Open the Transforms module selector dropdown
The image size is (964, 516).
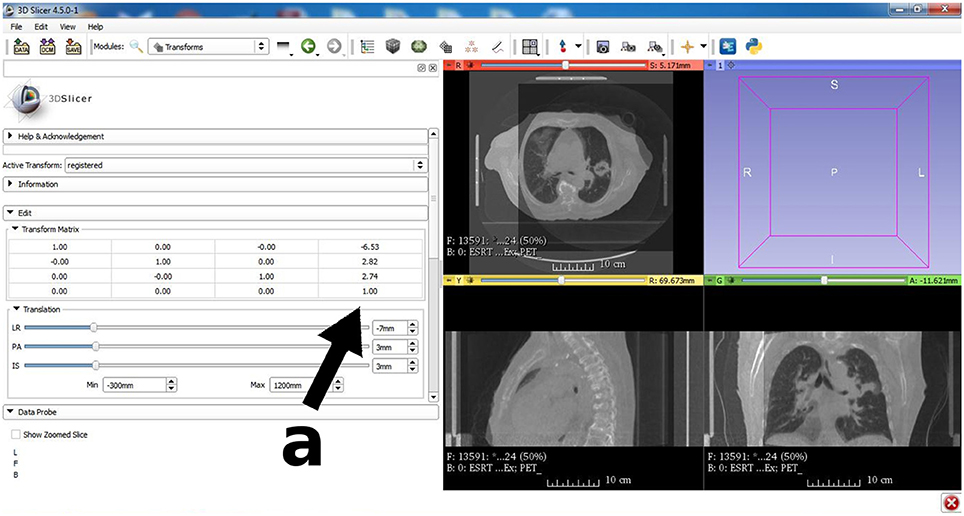point(208,47)
